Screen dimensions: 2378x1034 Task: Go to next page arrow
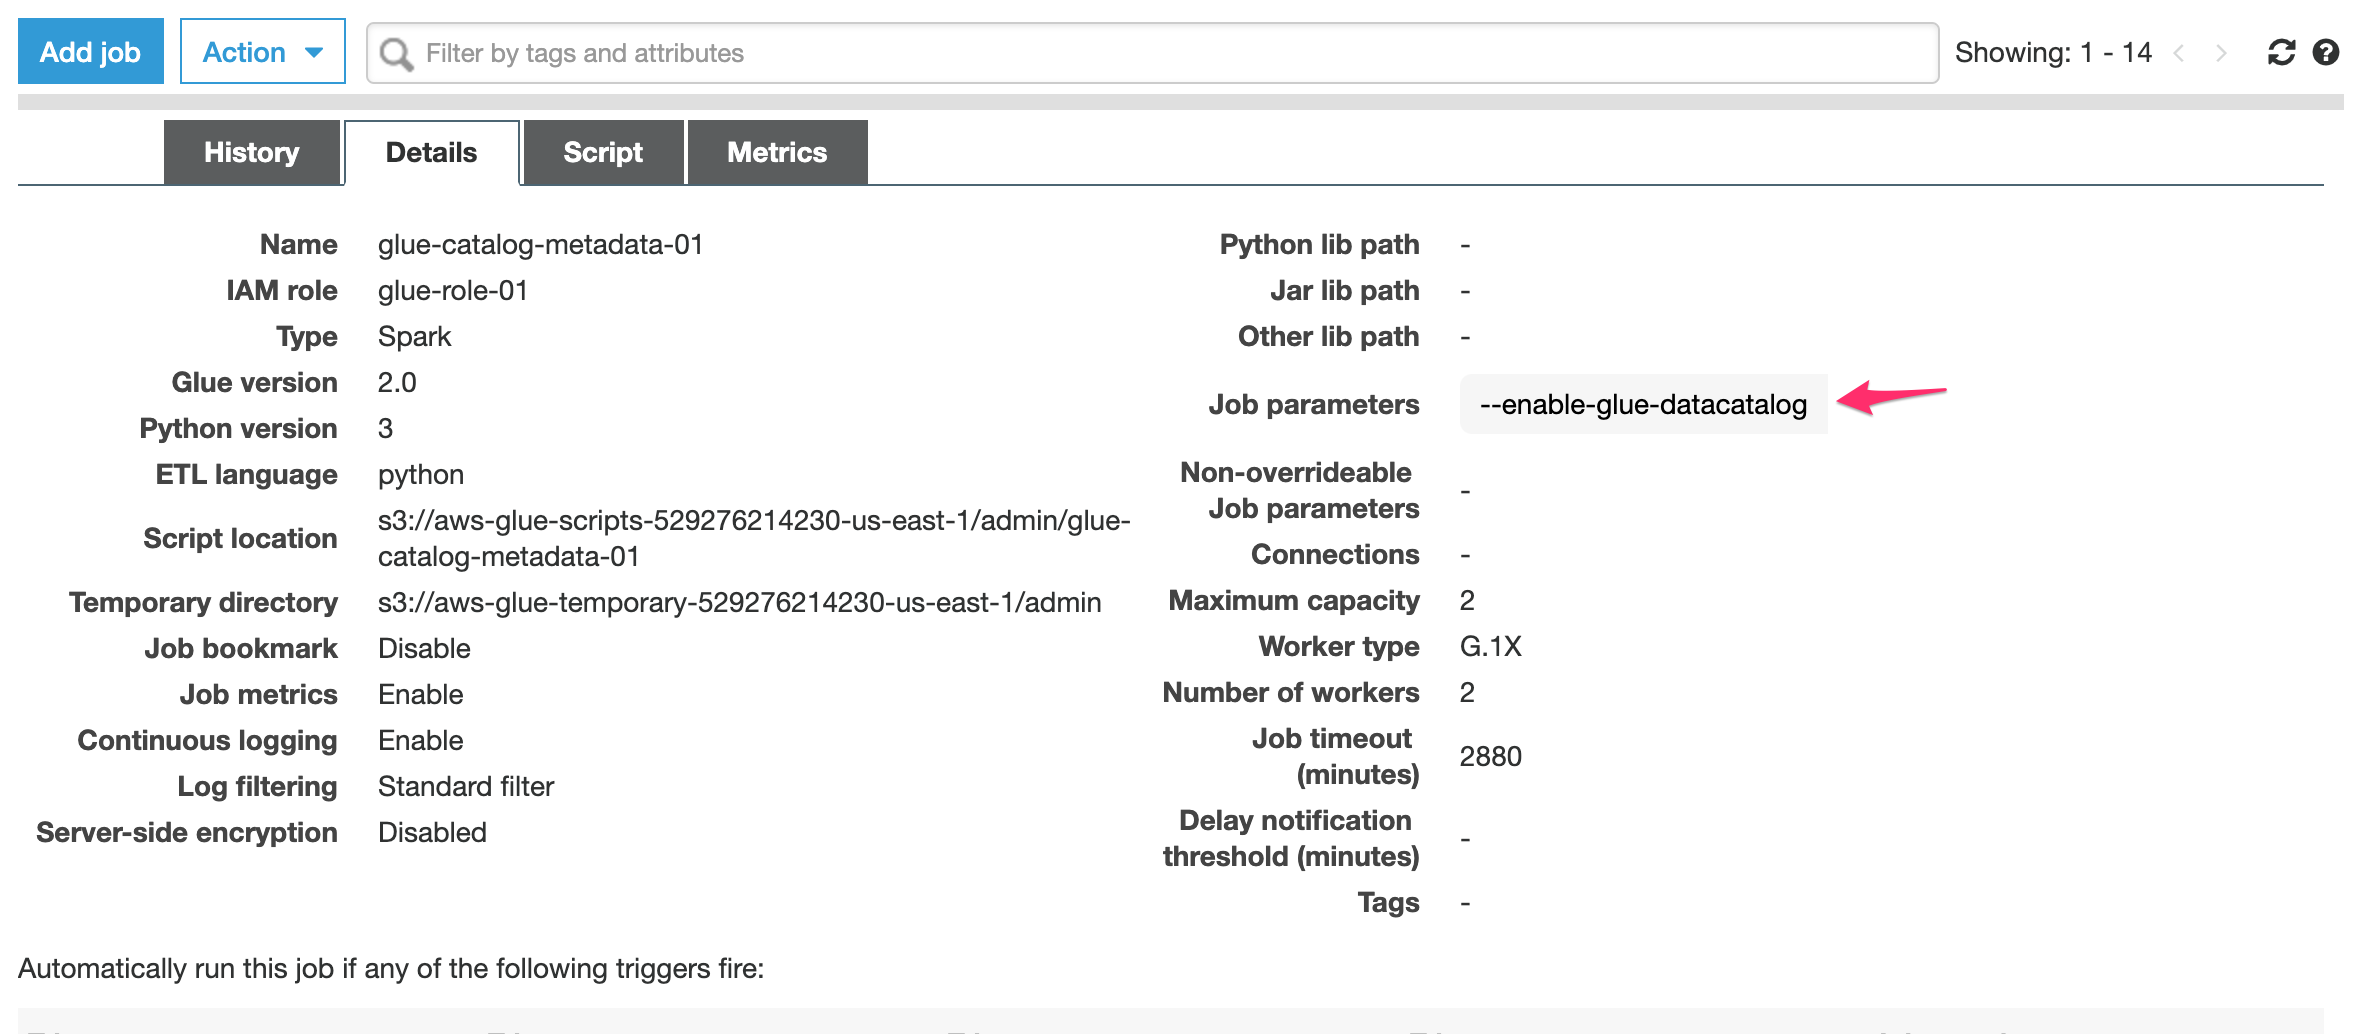(x=2221, y=53)
